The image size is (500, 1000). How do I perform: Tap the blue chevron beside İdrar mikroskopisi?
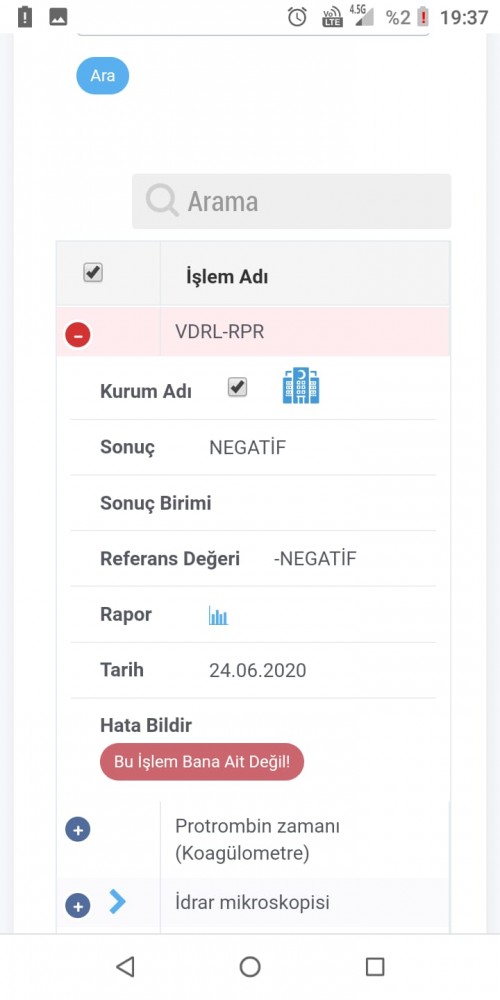click(x=117, y=902)
